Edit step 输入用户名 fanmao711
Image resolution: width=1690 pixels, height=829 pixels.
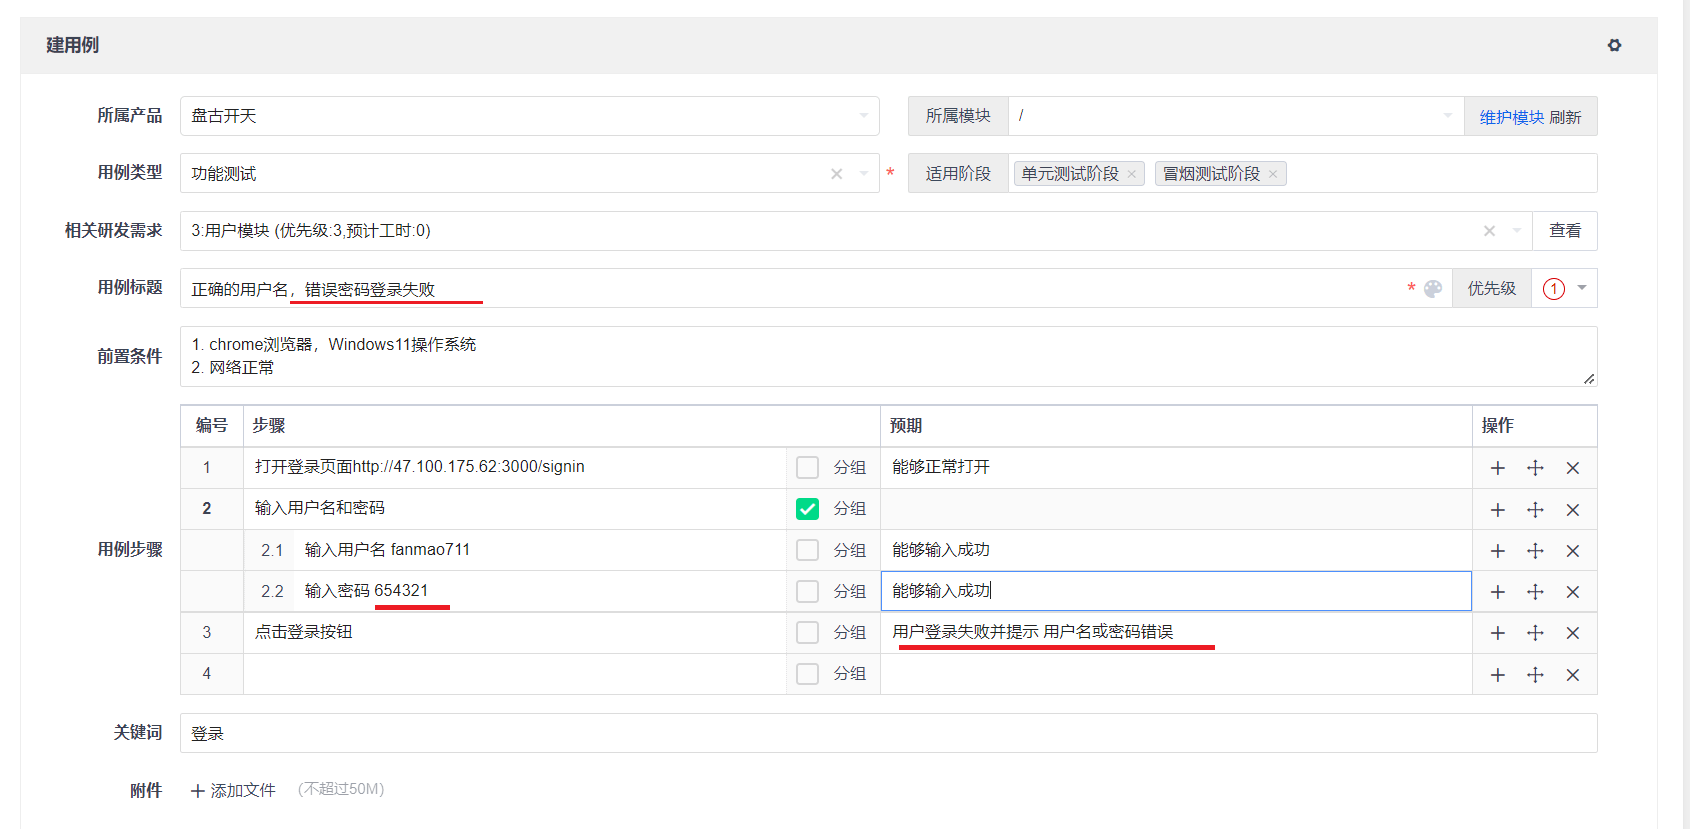[x=539, y=550]
